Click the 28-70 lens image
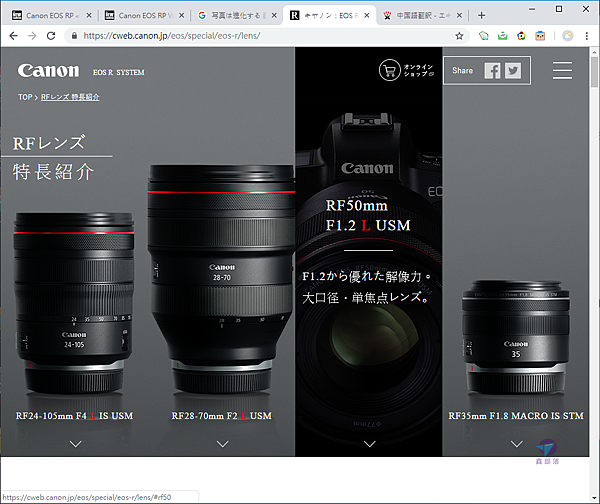600x504 pixels. tap(221, 279)
